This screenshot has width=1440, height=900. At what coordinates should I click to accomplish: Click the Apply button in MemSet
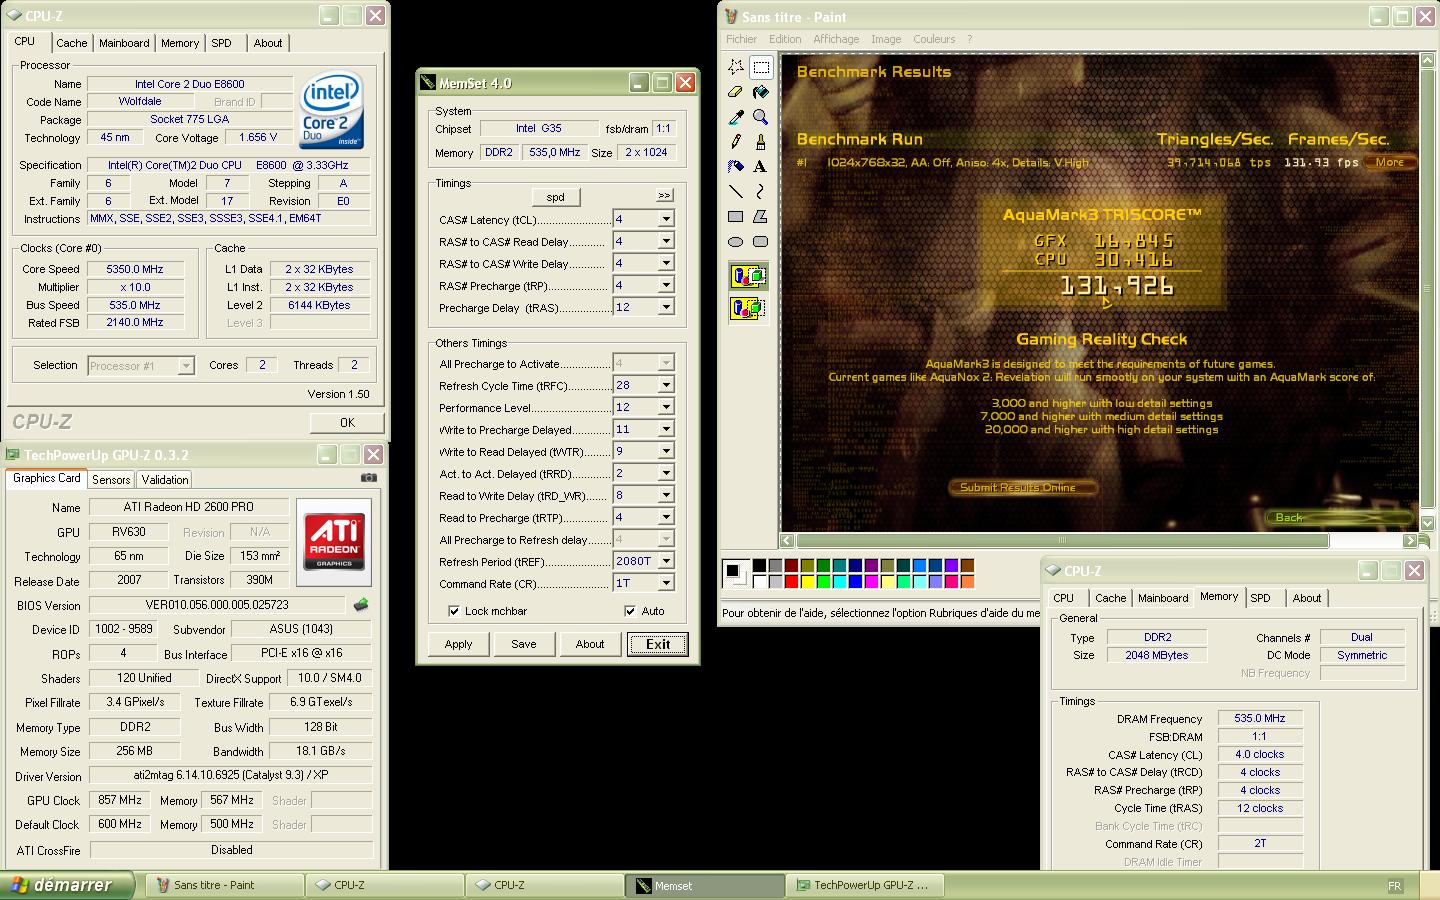tap(458, 644)
